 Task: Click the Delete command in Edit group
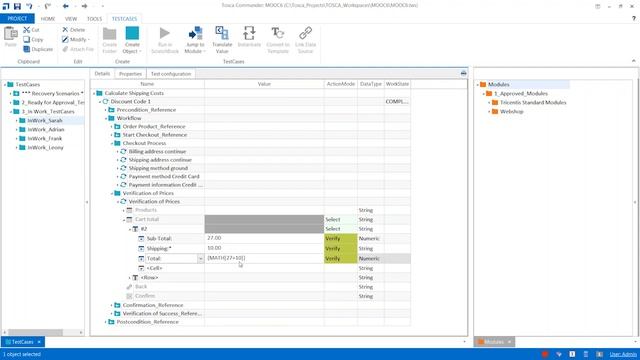73,30
